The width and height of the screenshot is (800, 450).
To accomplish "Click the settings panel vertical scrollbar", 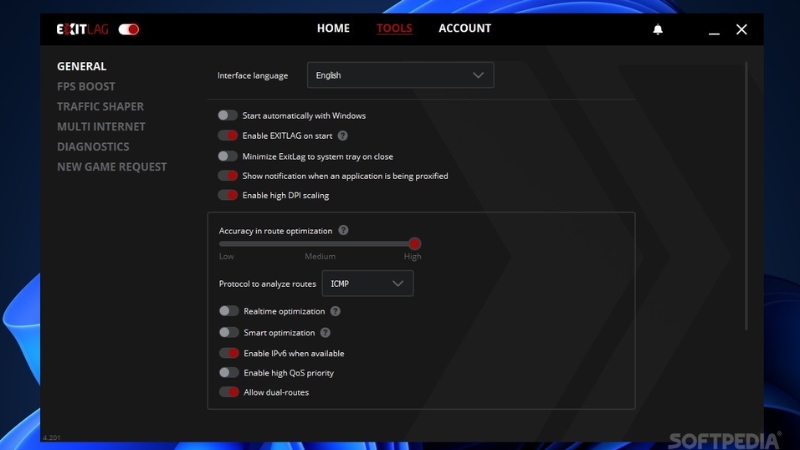I will [746, 196].
